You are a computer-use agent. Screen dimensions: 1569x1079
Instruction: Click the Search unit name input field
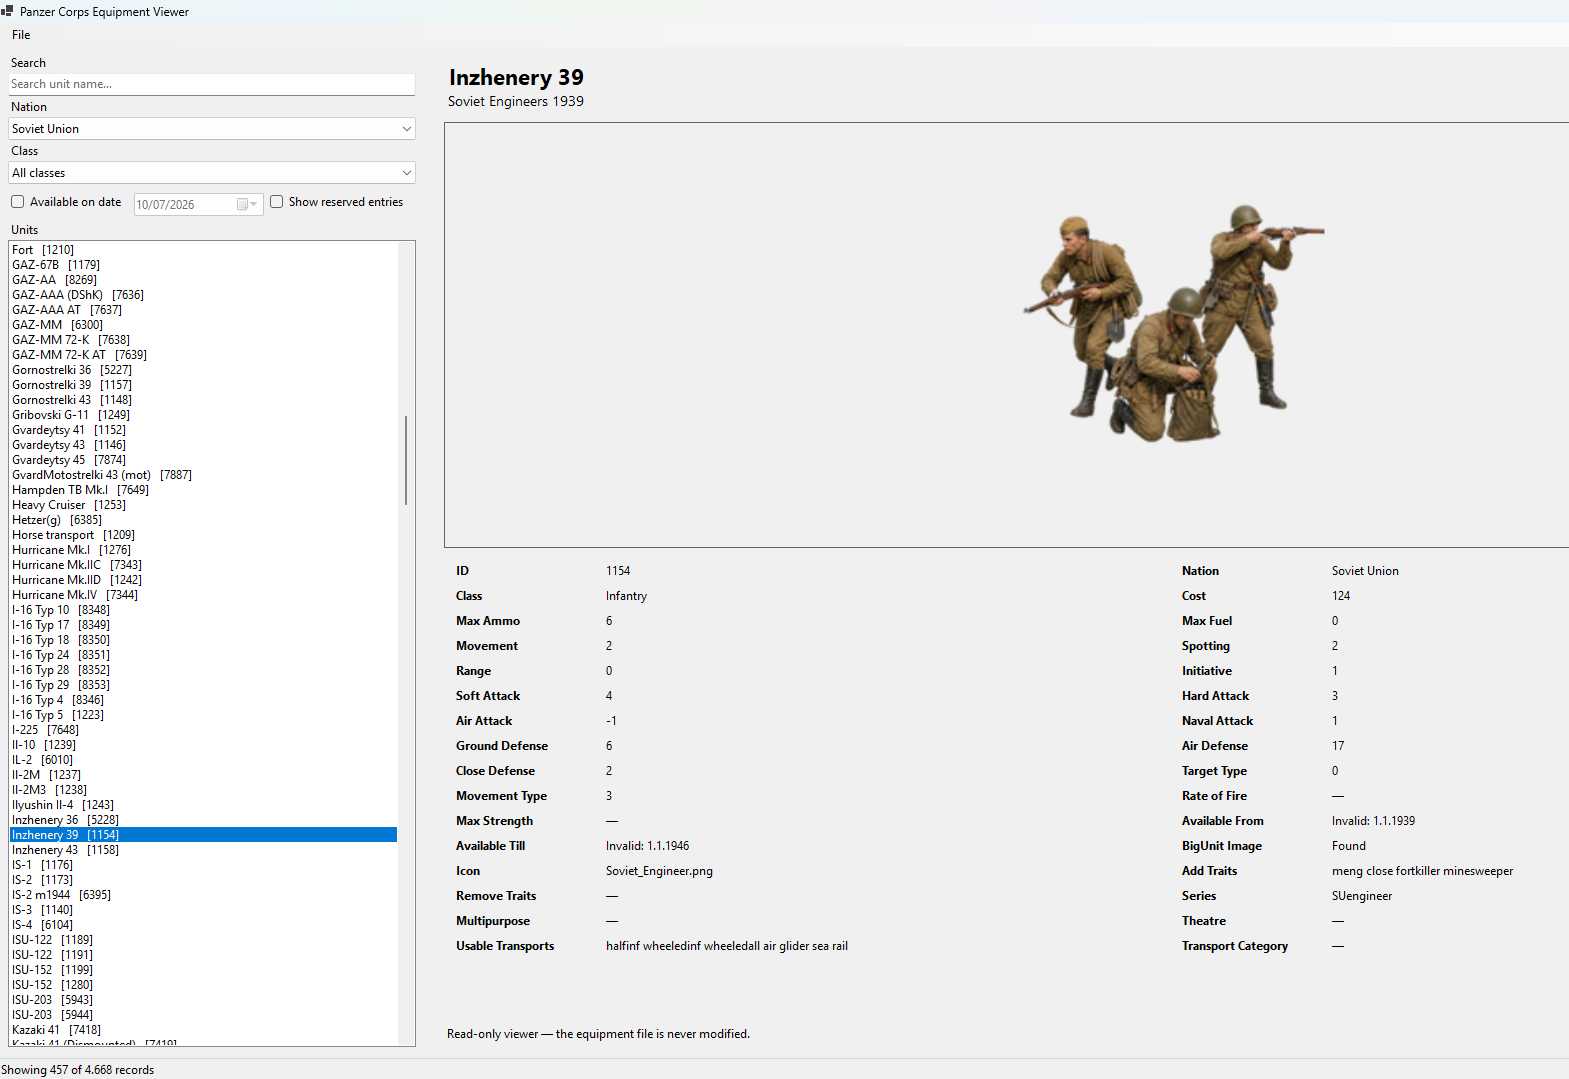coord(212,84)
